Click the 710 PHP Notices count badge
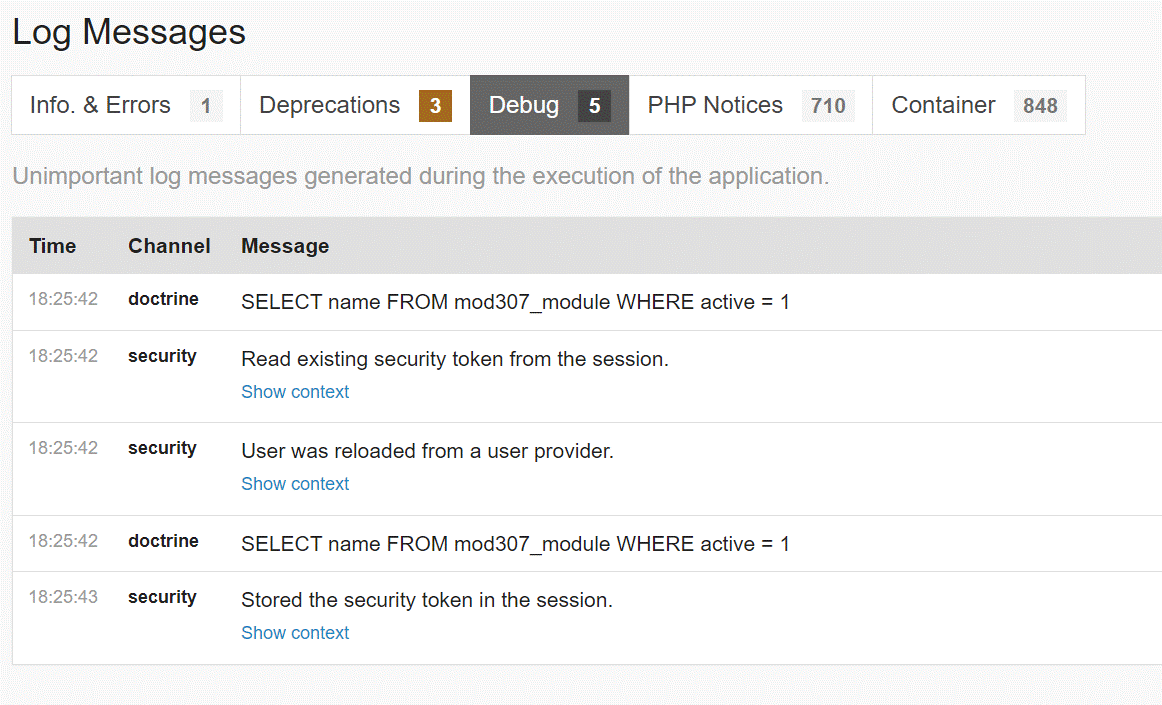This screenshot has width=1162, height=705. (x=828, y=106)
